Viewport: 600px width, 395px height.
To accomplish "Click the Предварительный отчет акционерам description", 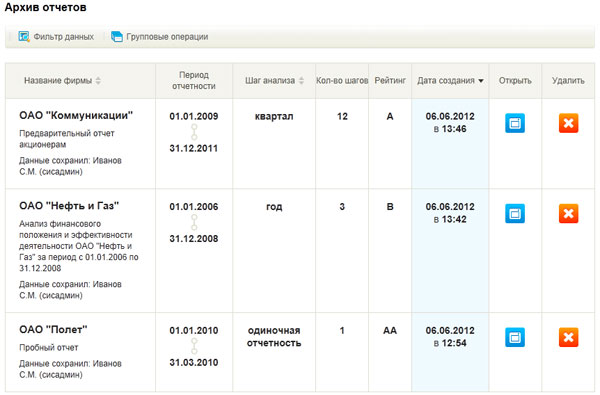I will tap(67, 139).
